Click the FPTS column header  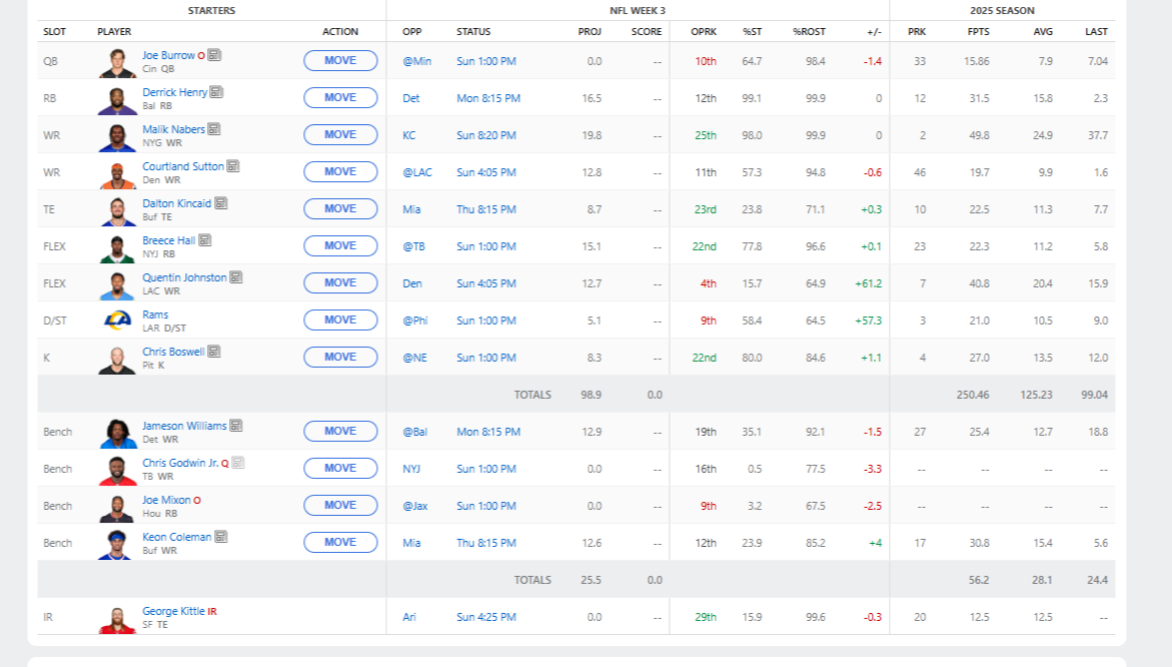coord(978,31)
